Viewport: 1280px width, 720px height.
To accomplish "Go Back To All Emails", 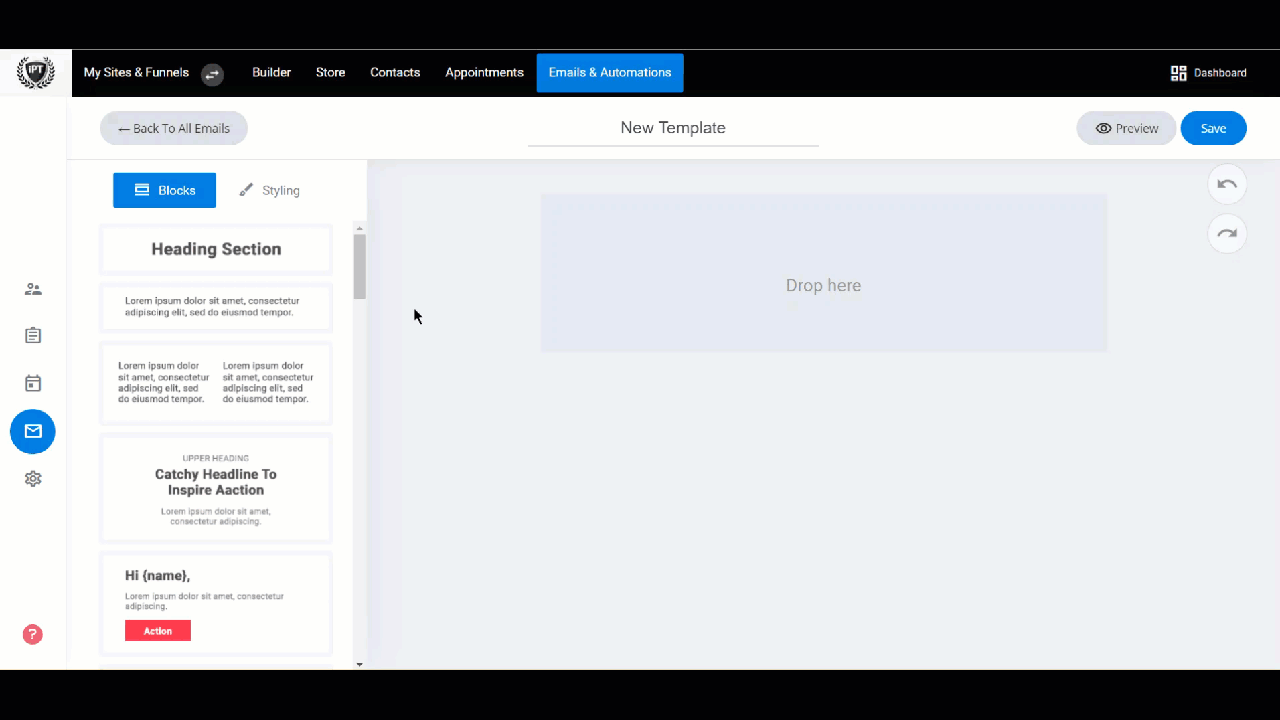I will pyautogui.click(x=173, y=128).
